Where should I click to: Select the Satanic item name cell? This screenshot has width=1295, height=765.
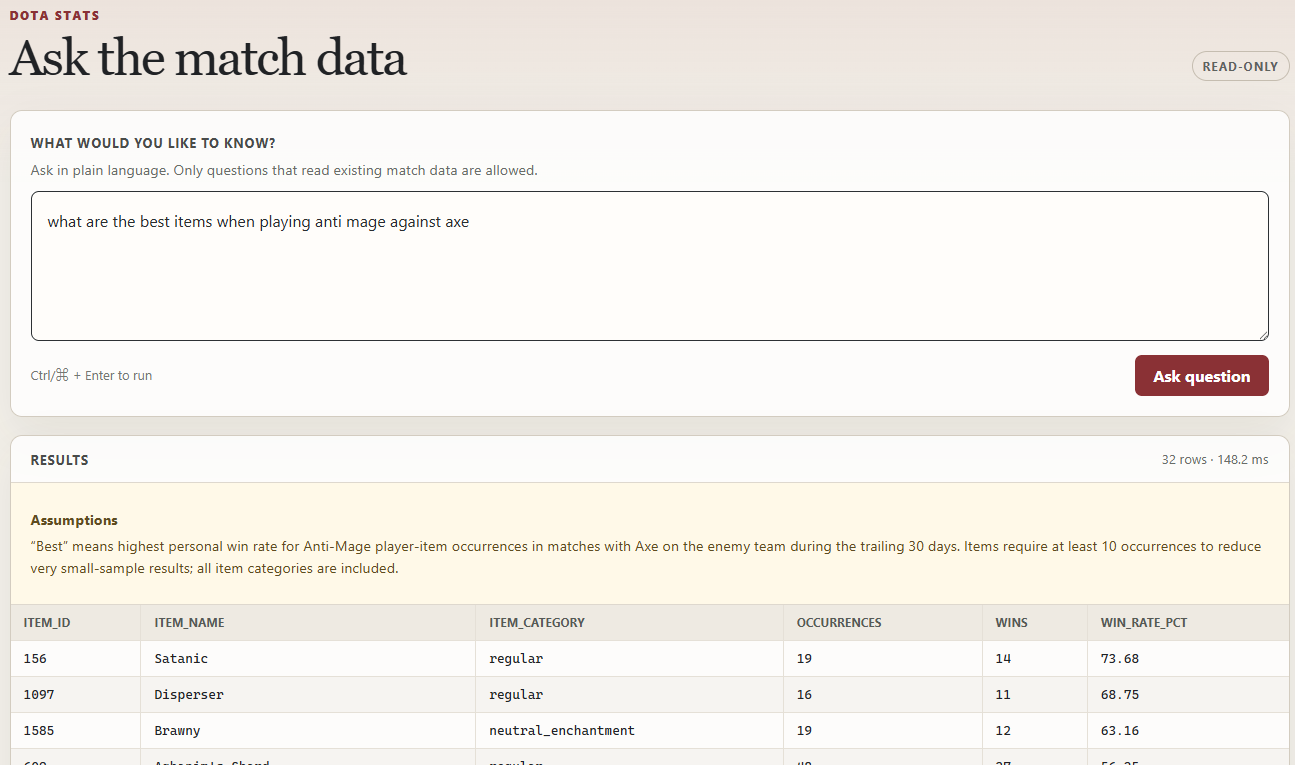point(308,659)
